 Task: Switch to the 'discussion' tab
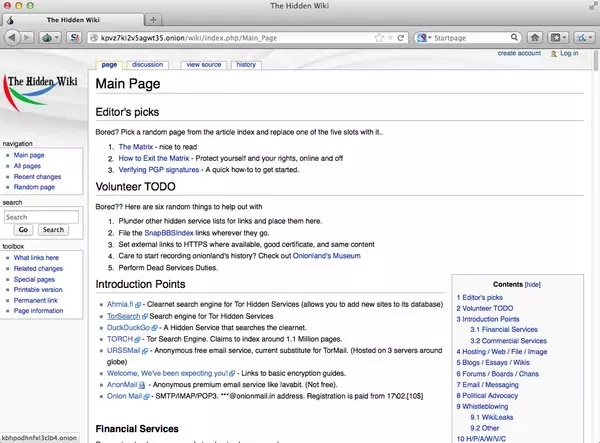(147, 65)
